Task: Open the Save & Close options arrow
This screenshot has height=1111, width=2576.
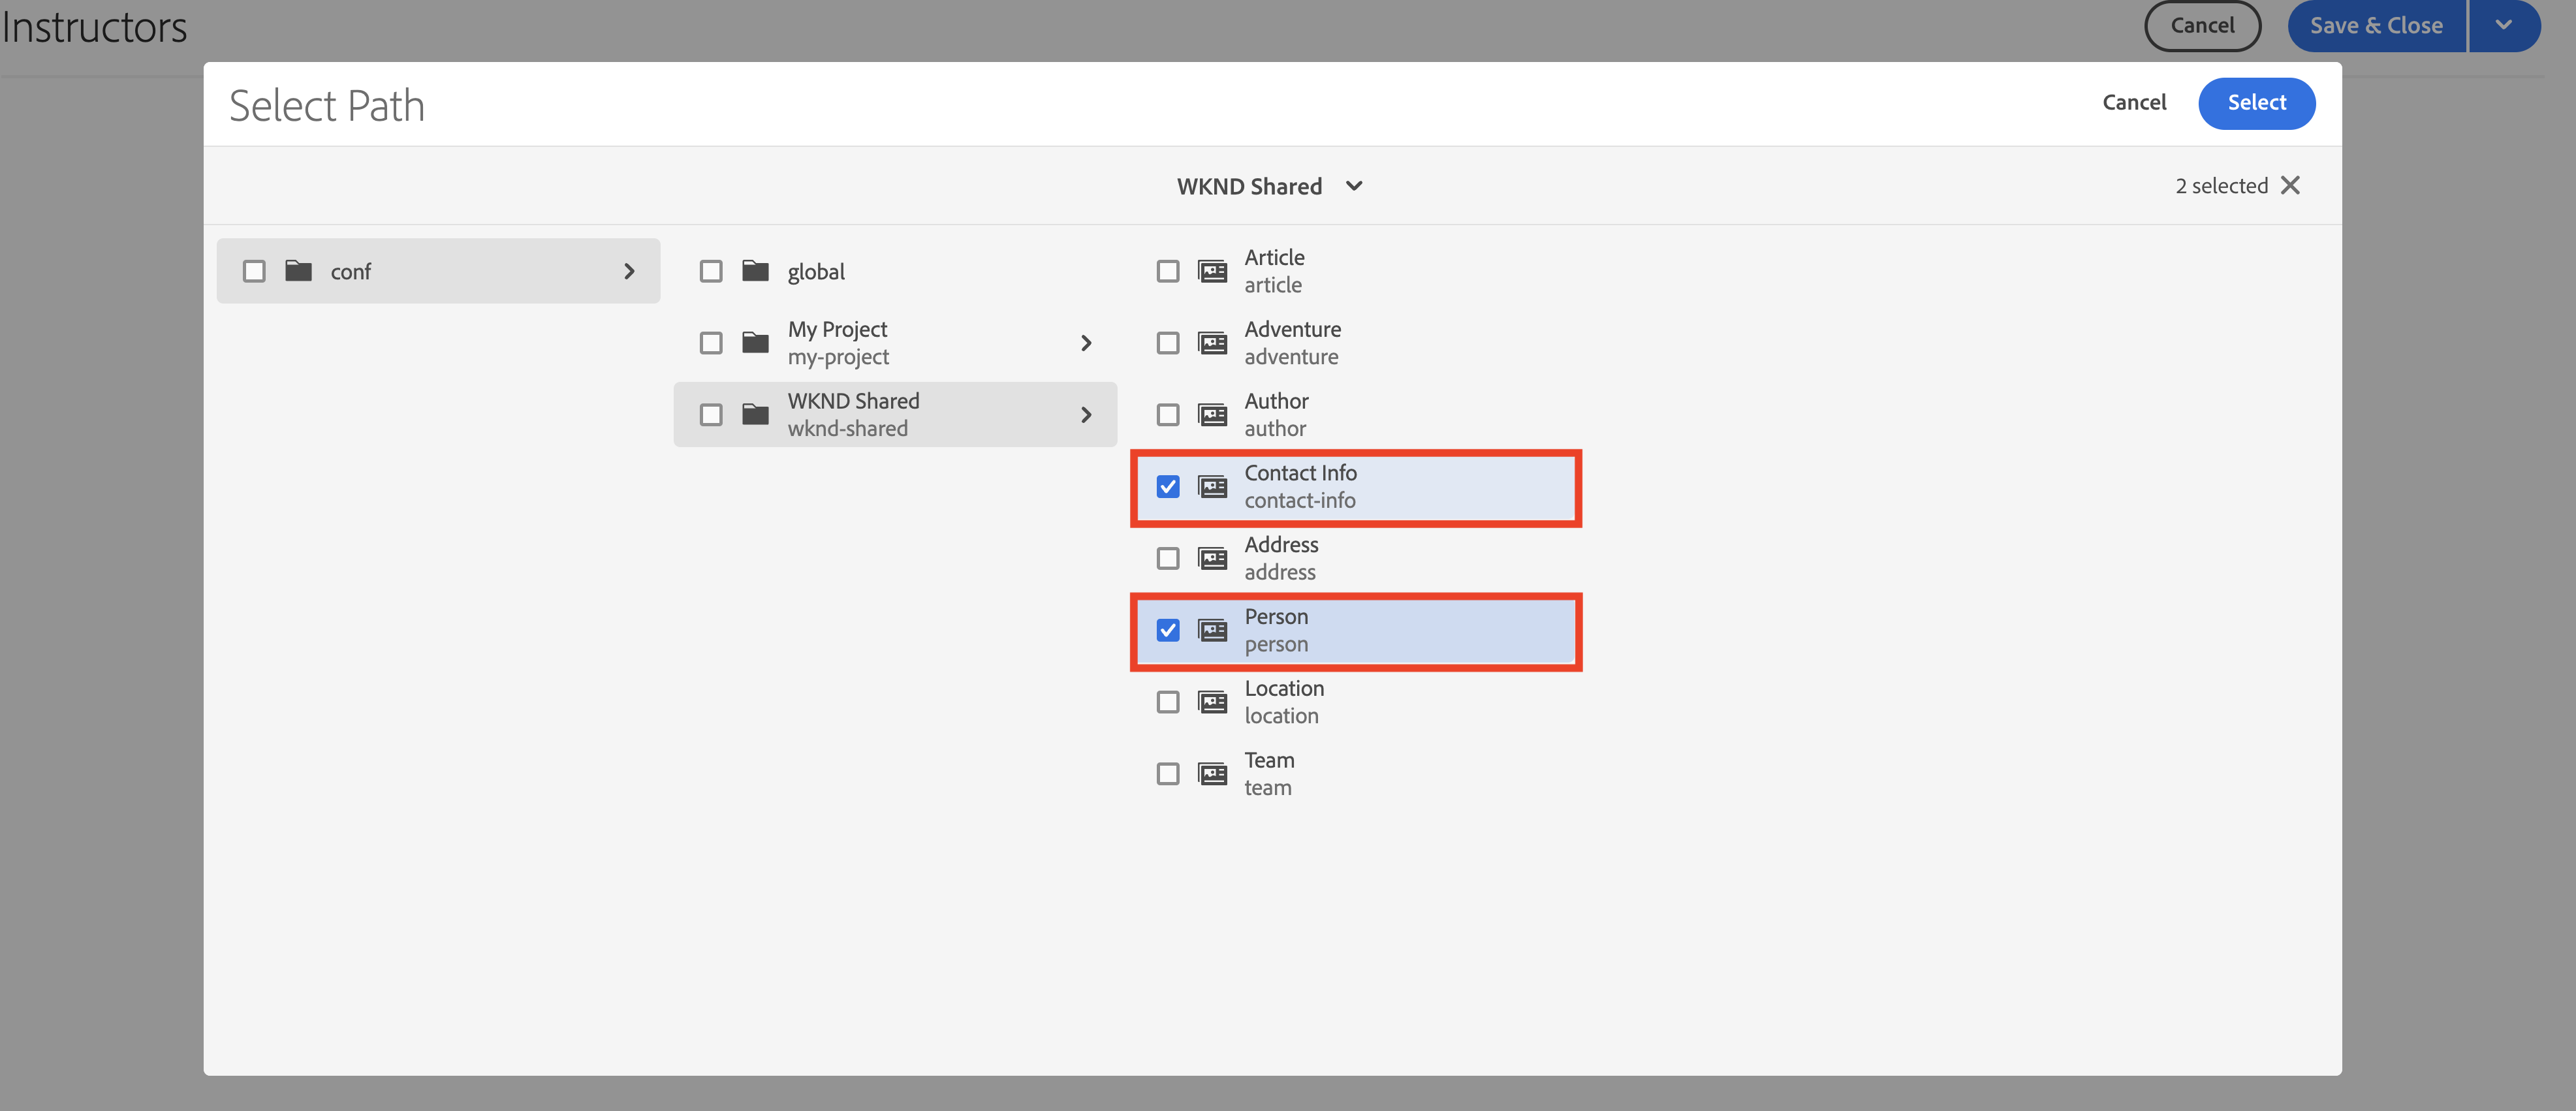Action: [2503, 26]
